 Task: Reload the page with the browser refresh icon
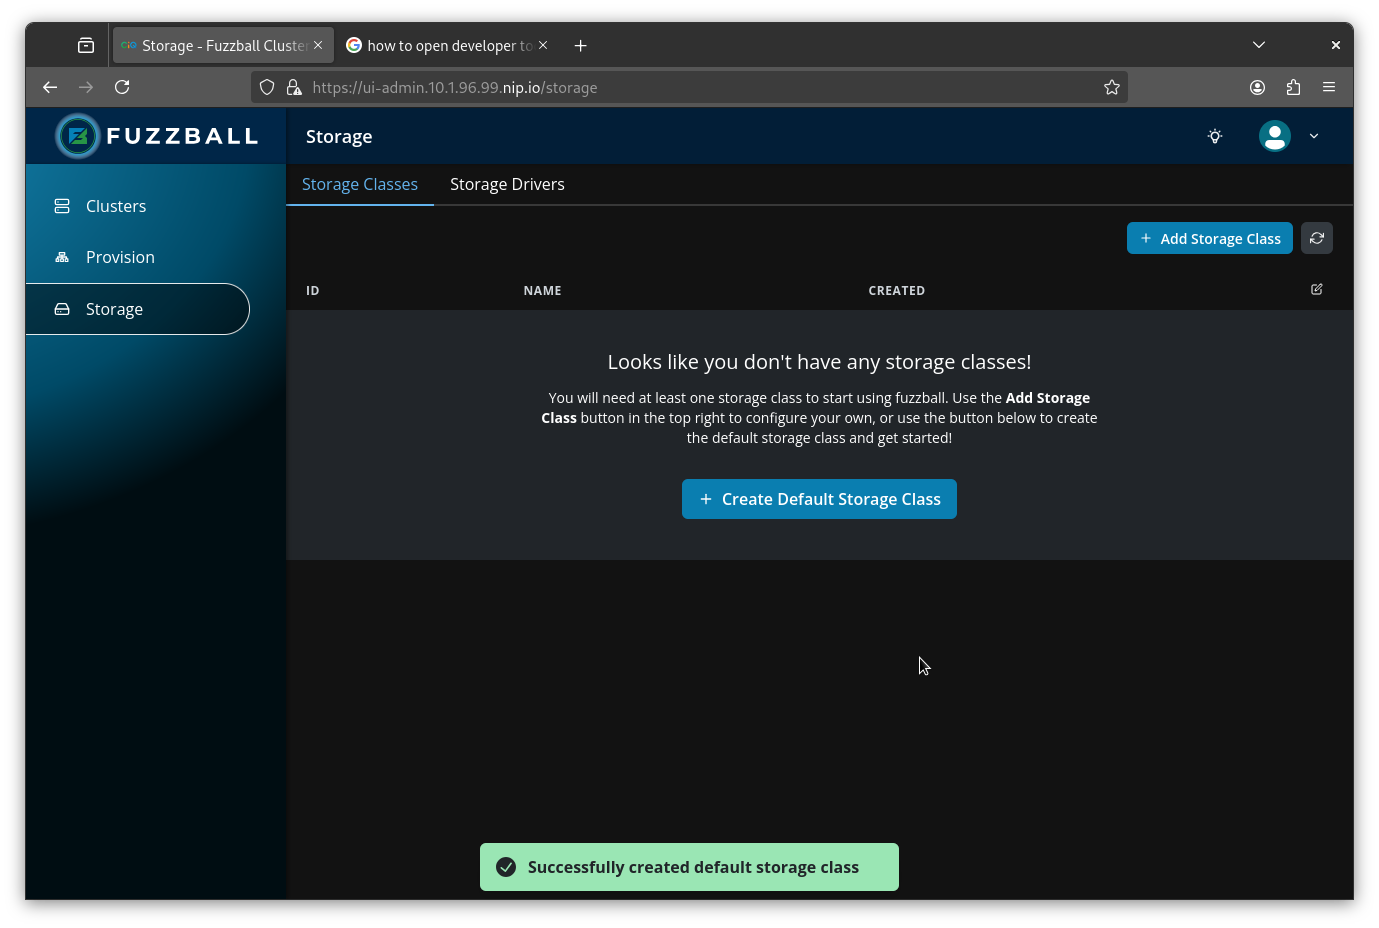coord(122,87)
